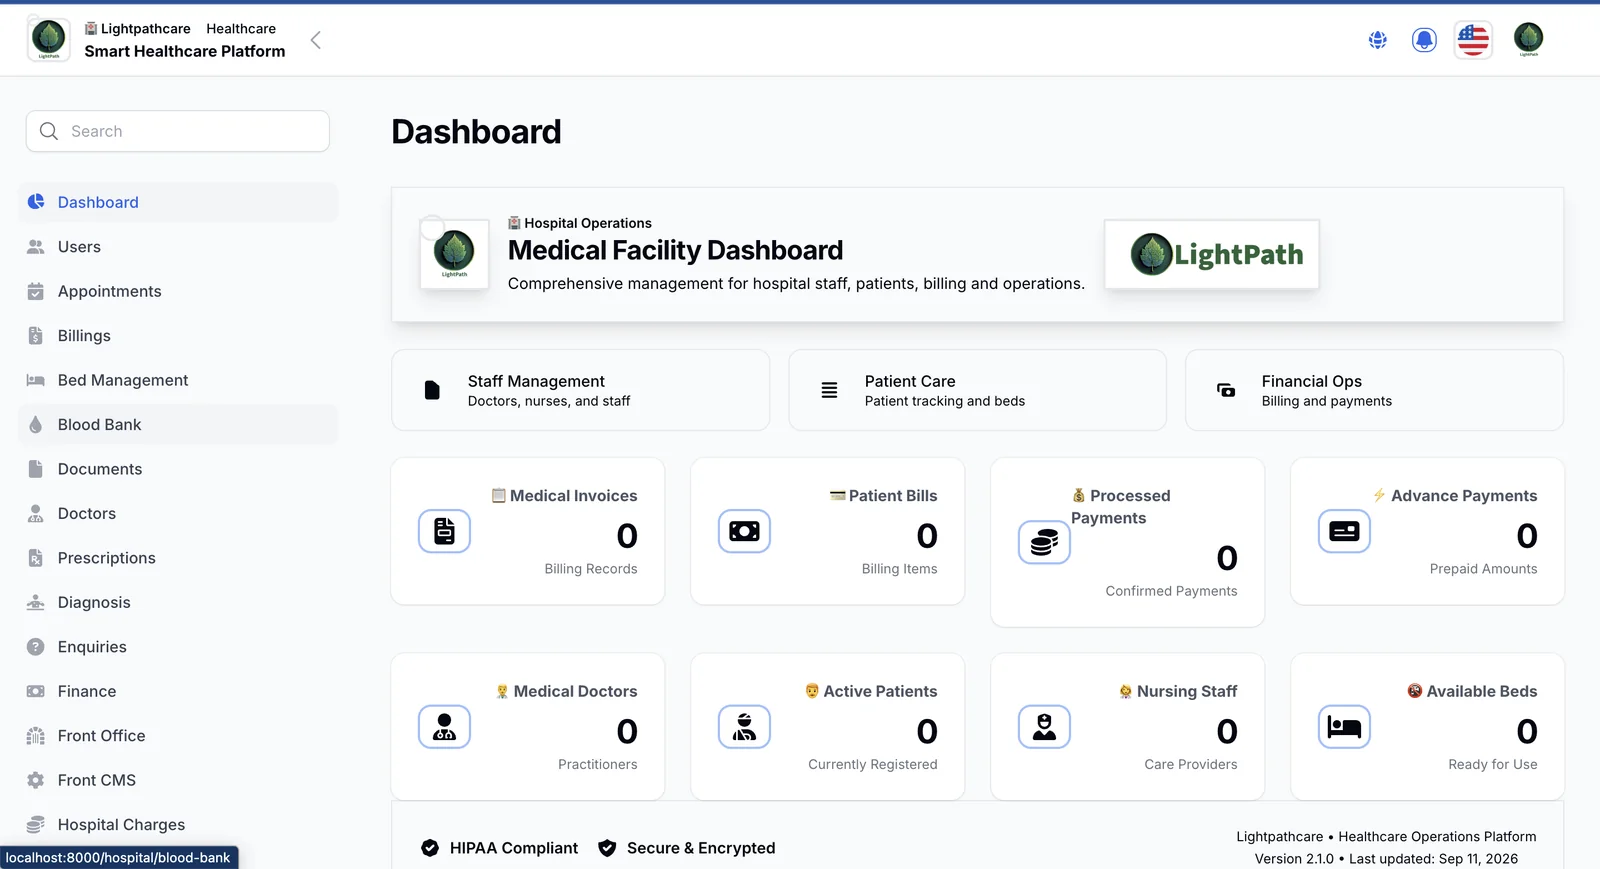The image size is (1600, 869).
Task: Click the Documents file icon
Action: pos(36,469)
